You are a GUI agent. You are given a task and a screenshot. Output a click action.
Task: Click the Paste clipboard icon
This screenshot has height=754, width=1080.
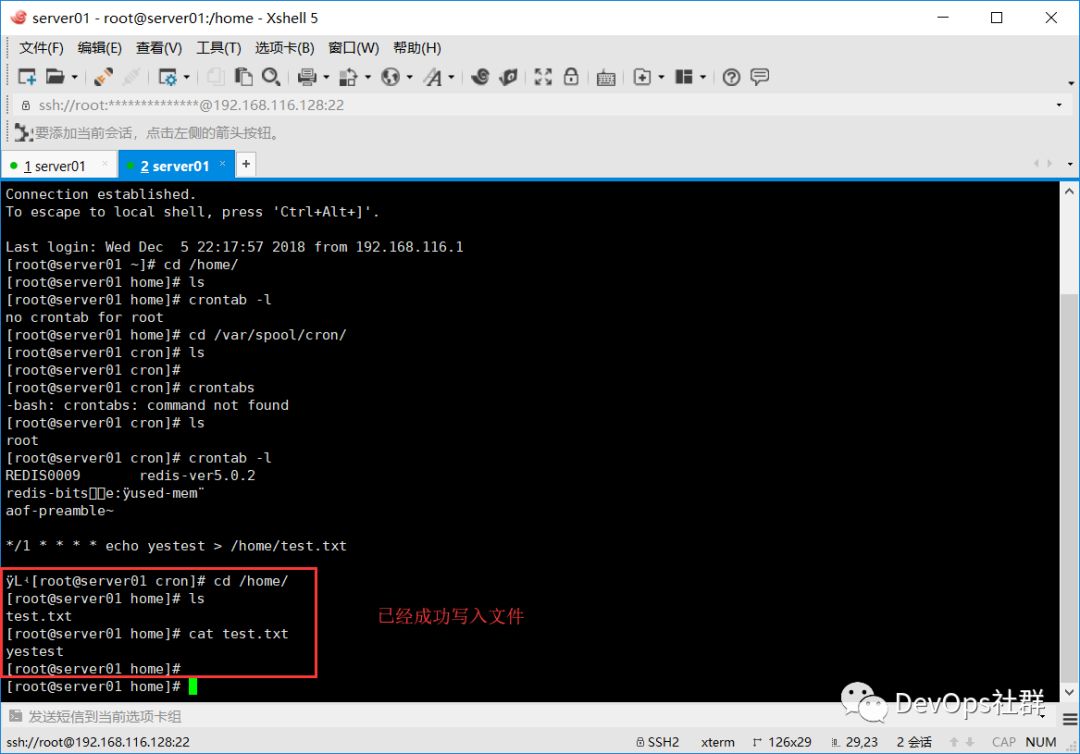pos(243,77)
